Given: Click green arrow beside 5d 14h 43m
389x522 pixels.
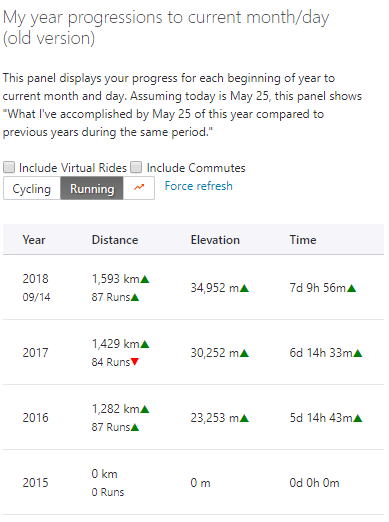Looking at the screenshot, I should [x=358, y=418].
